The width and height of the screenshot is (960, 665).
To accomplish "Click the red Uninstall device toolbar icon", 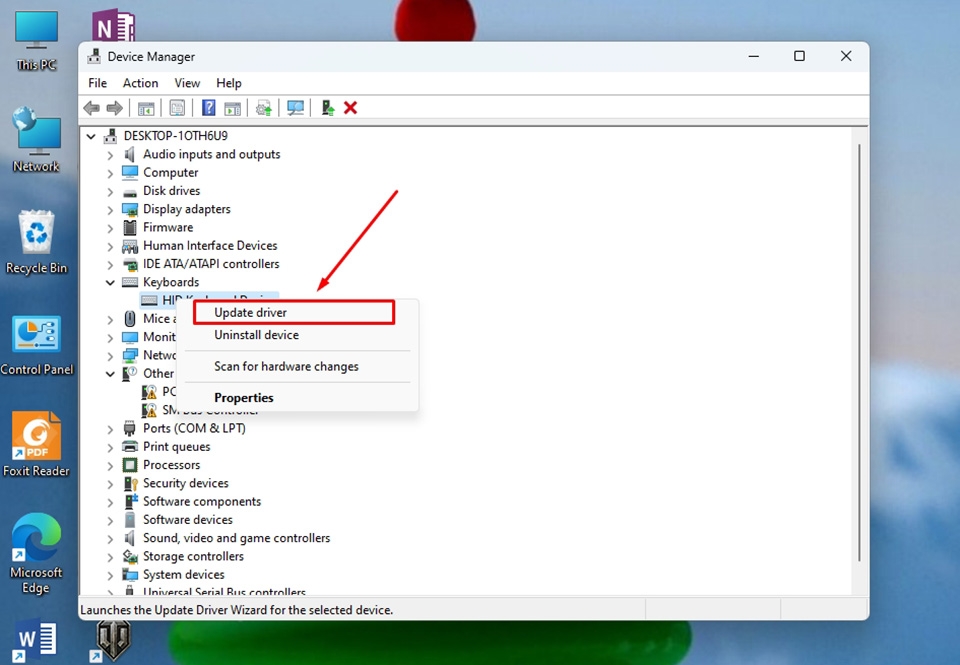I will pos(350,107).
